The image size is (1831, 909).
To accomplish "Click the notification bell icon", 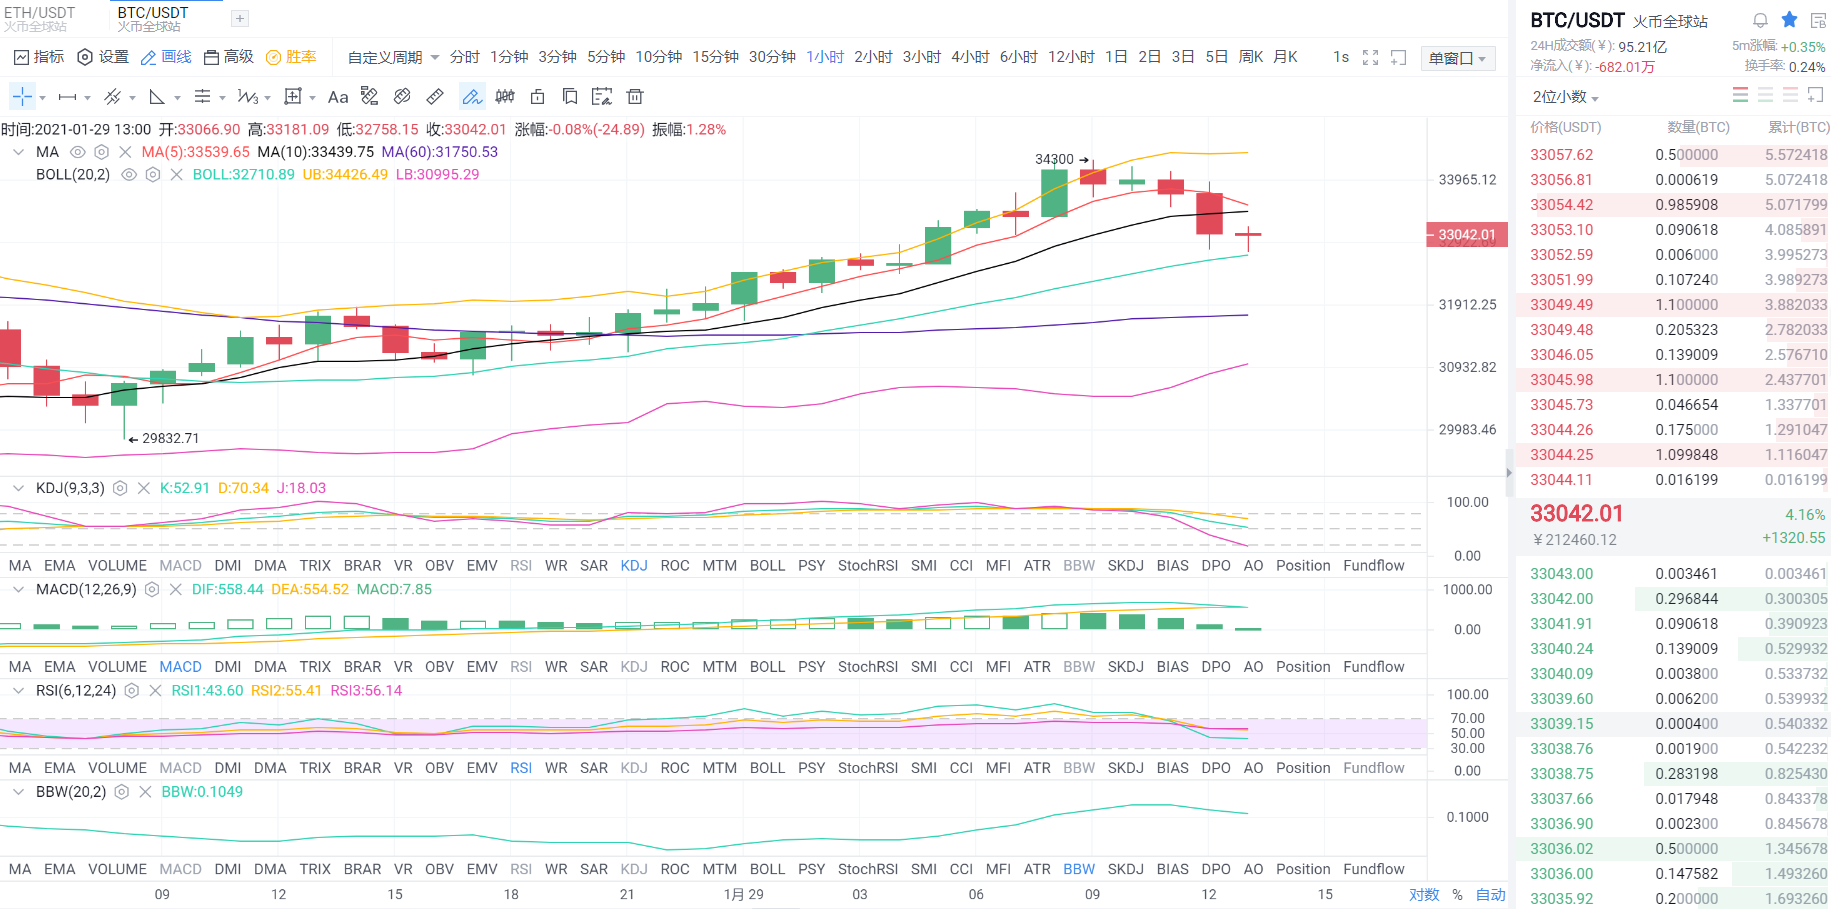I will point(1758,19).
